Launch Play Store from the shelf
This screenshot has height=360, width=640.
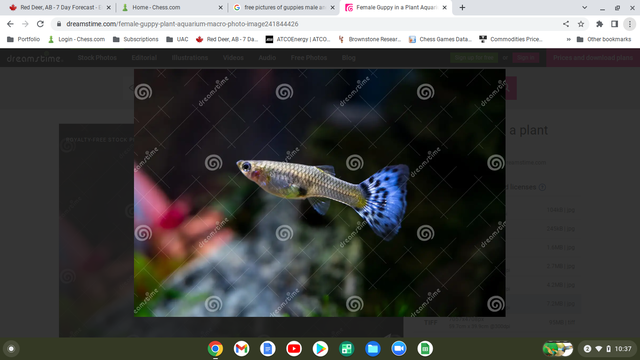coord(320,349)
